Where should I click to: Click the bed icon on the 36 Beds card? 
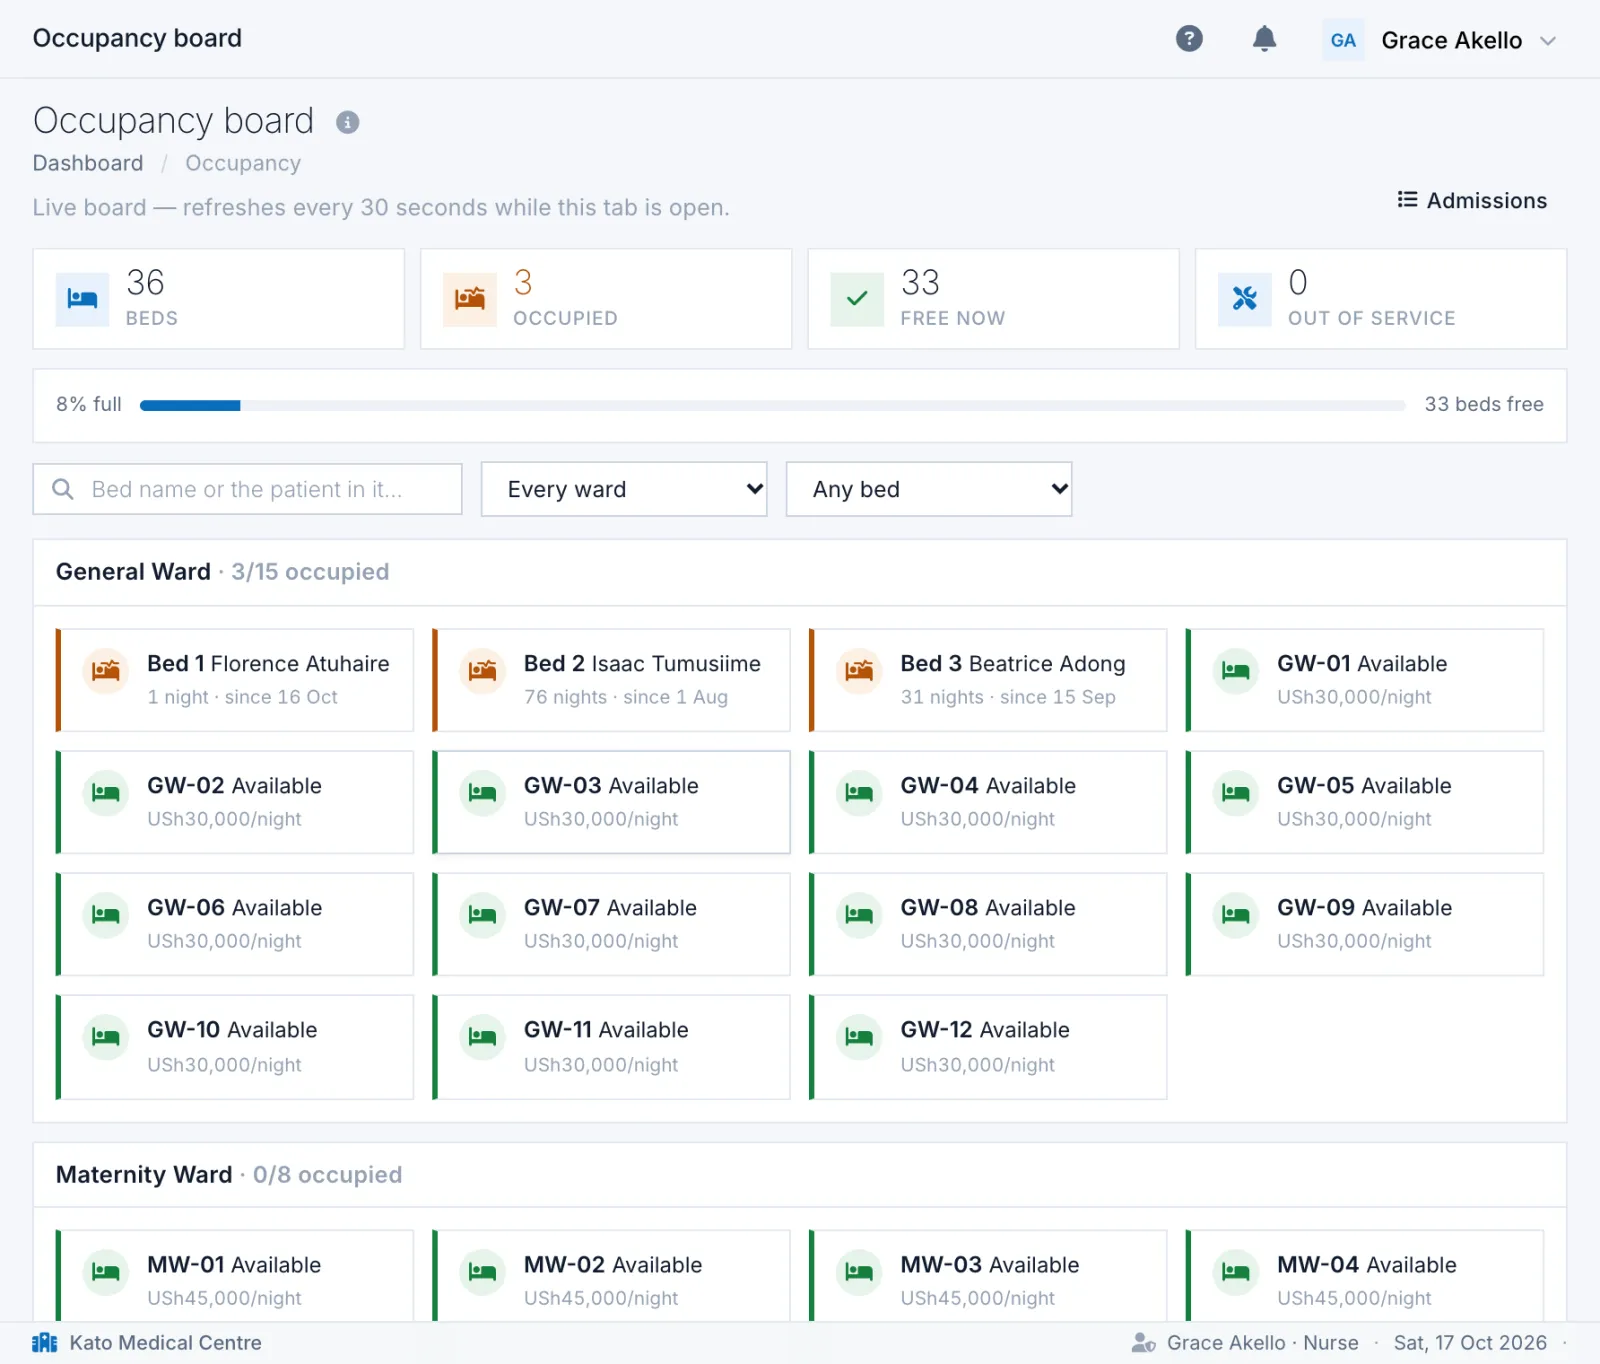tap(82, 299)
